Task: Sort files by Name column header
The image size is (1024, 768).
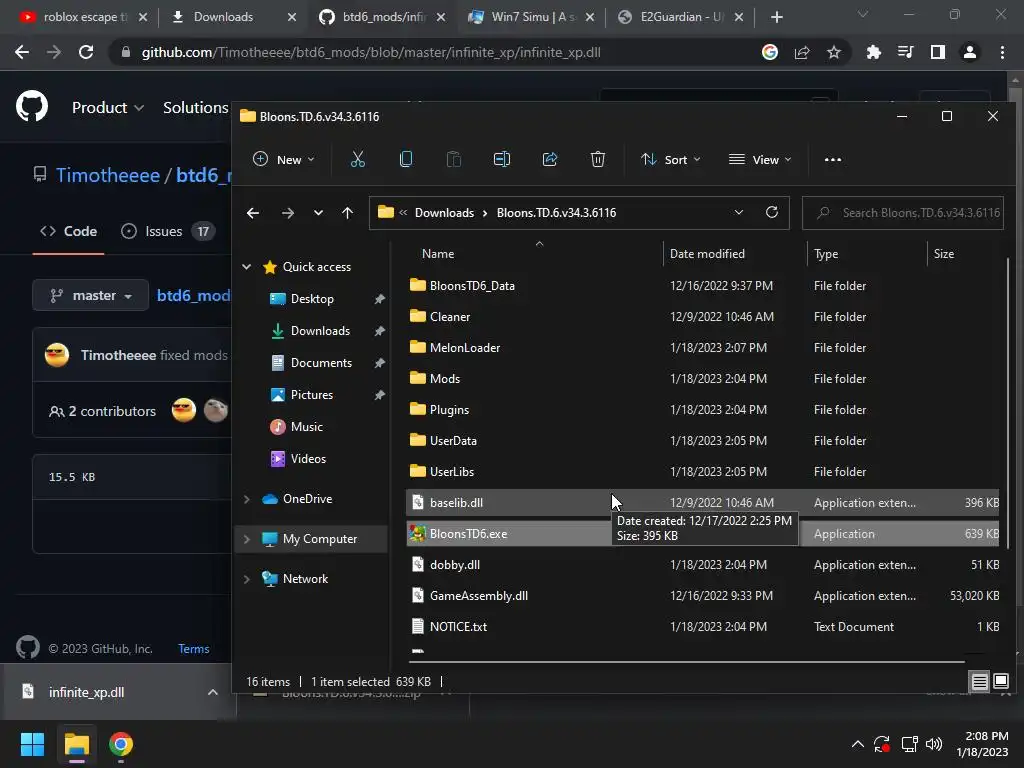Action: pyautogui.click(x=438, y=253)
